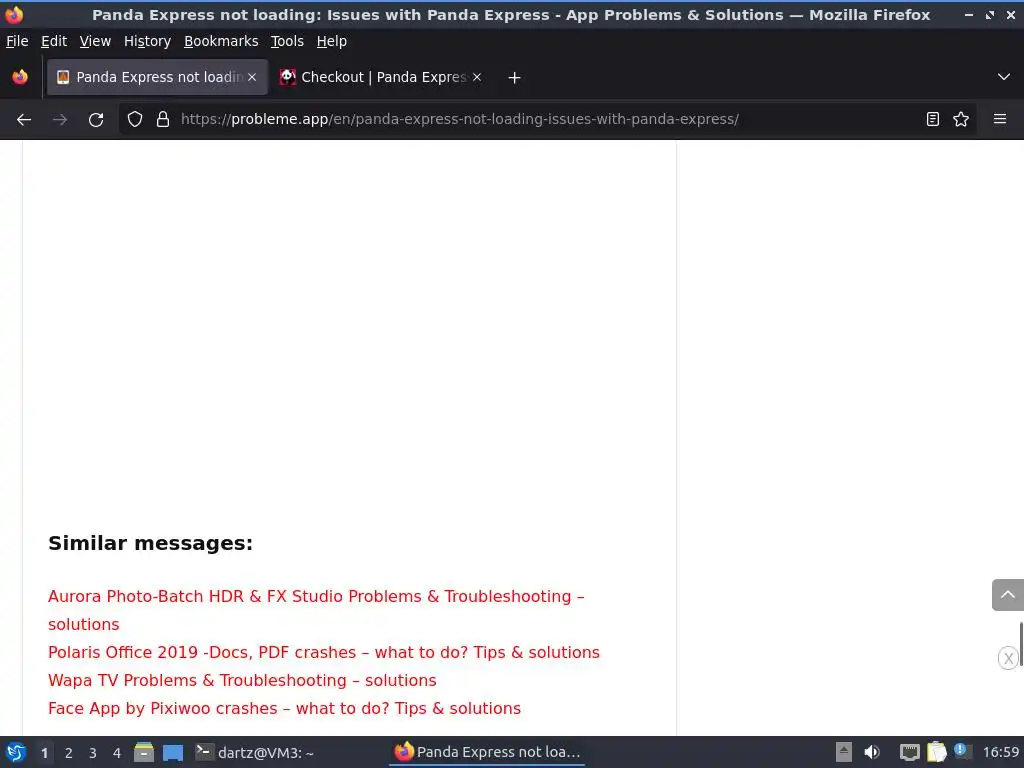Open Aurora Photo-Batch HDR & FX Studio link
1024x768 pixels.
[316, 610]
